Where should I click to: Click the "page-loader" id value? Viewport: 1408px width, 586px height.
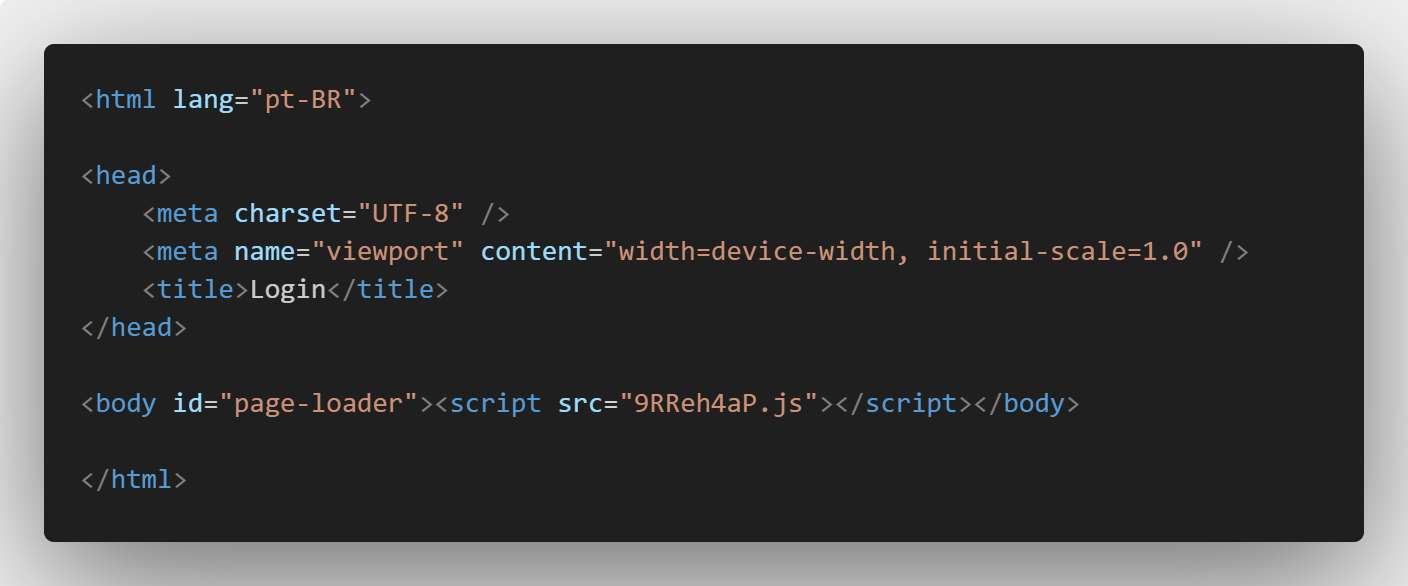319,404
